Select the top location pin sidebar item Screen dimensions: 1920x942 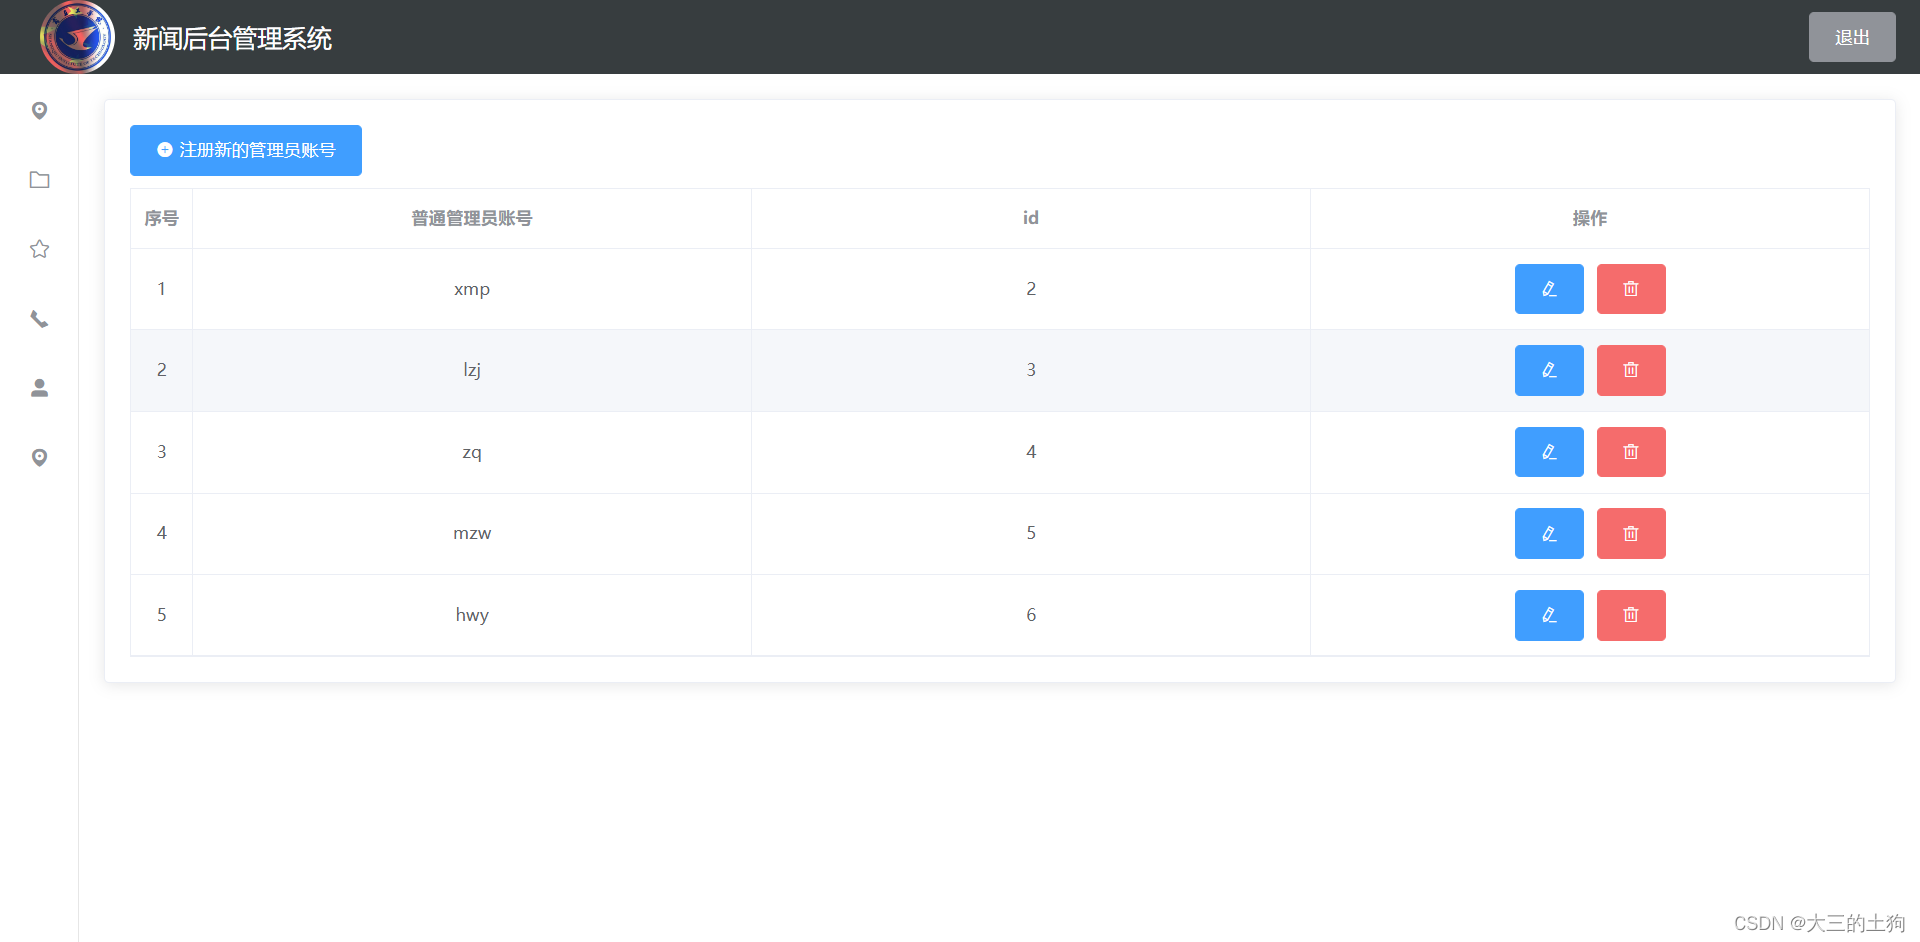[39, 110]
